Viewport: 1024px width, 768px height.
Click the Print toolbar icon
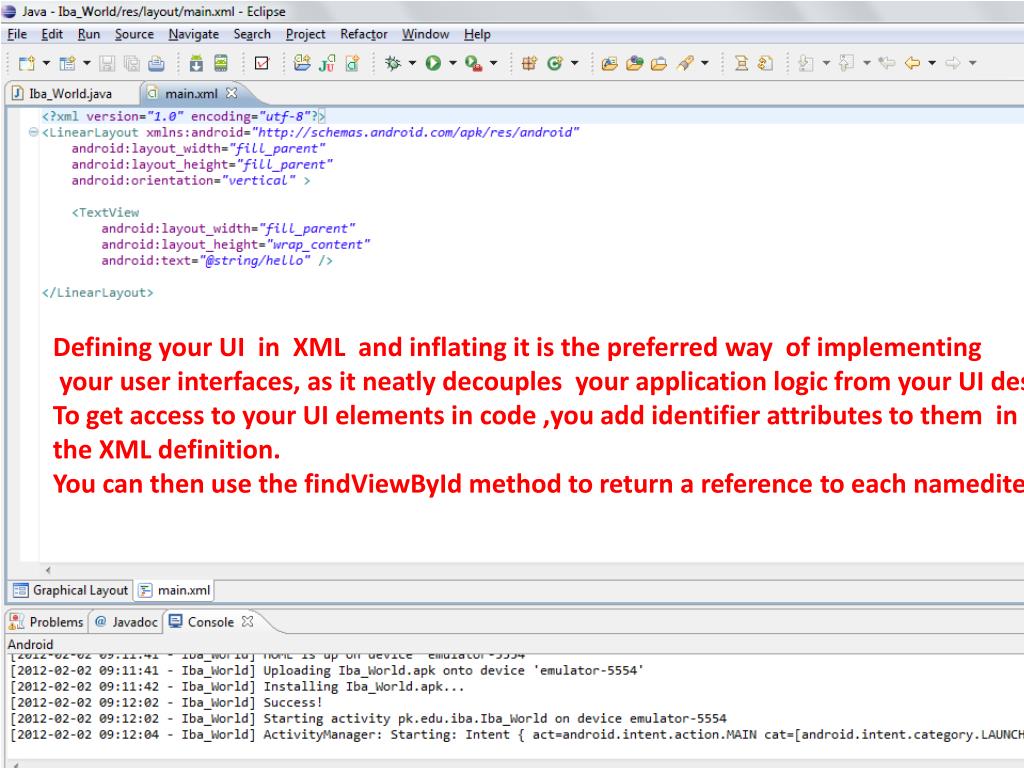coord(156,63)
